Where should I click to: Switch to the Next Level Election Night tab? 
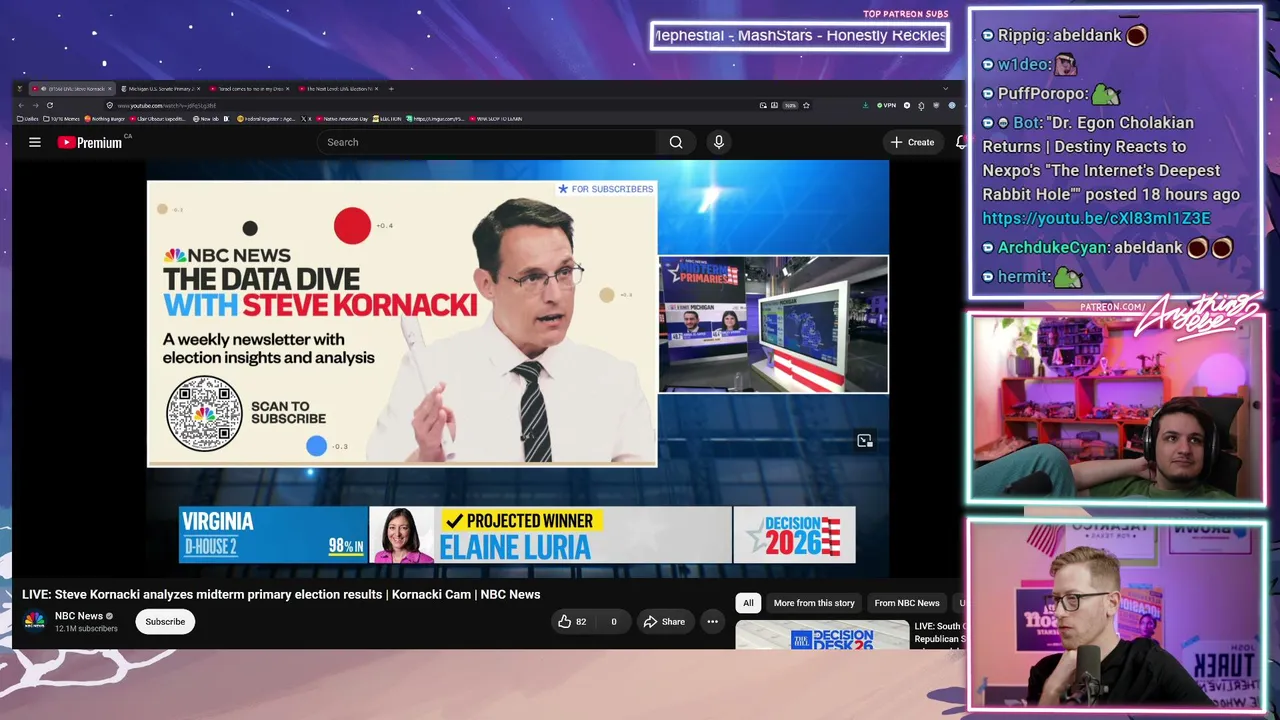339,89
